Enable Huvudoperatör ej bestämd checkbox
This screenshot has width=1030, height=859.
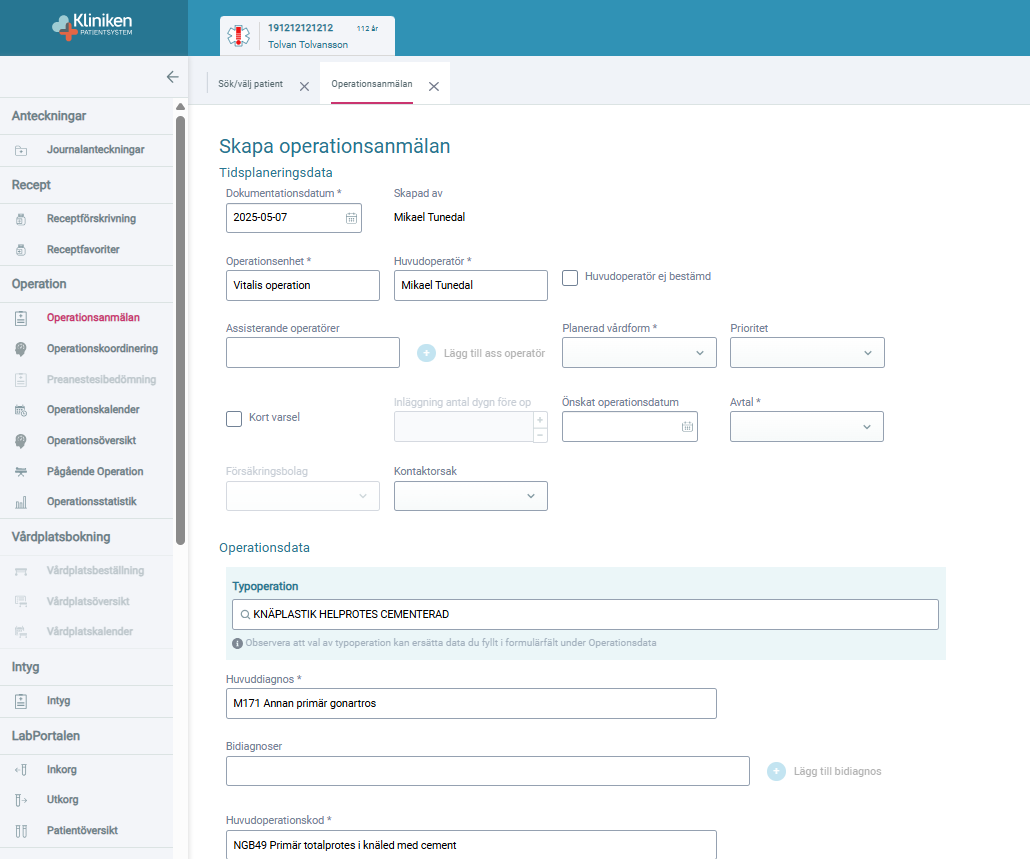570,278
